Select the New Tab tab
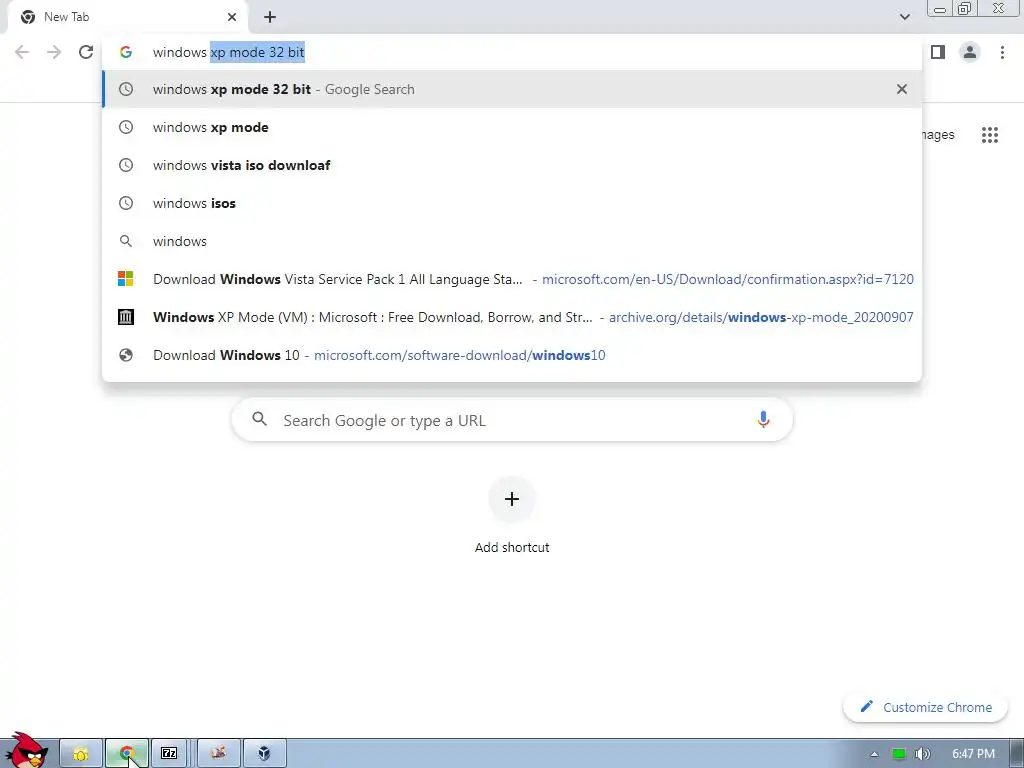The height and width of the screenshot is (768, 1024). tap(128, 17)
